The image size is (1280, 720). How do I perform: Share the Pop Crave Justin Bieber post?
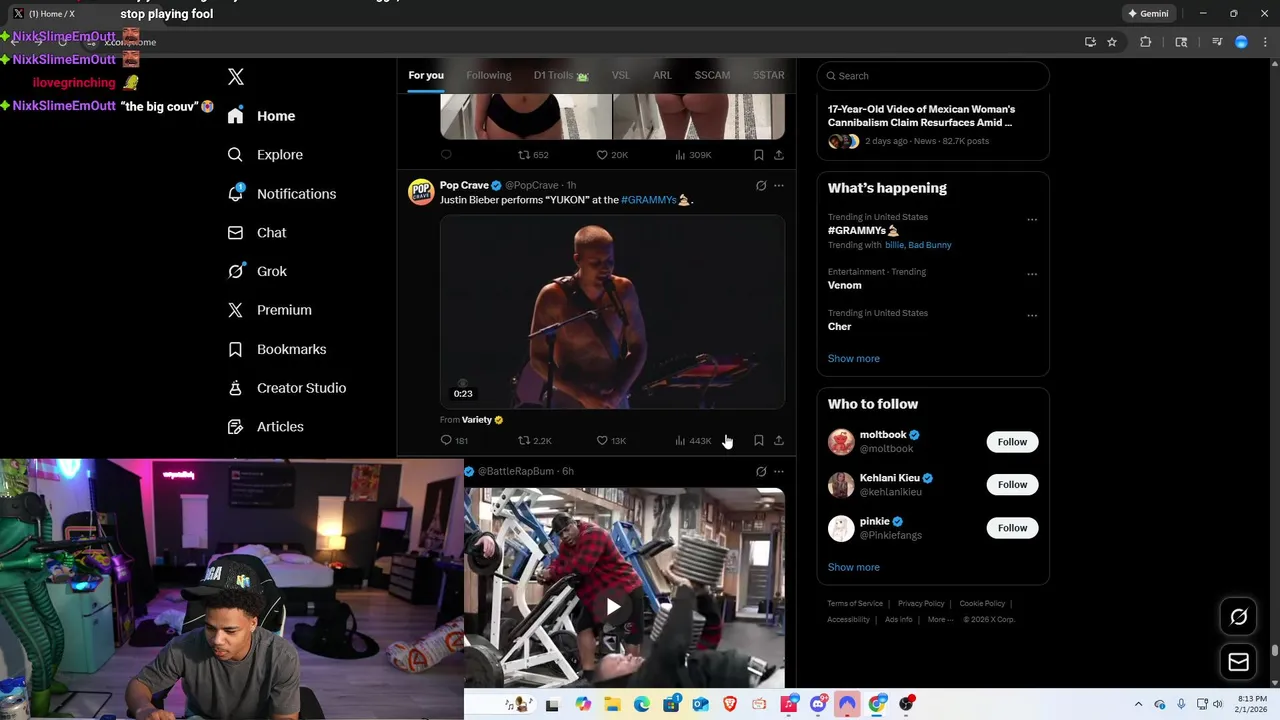[x=779, y=440]
